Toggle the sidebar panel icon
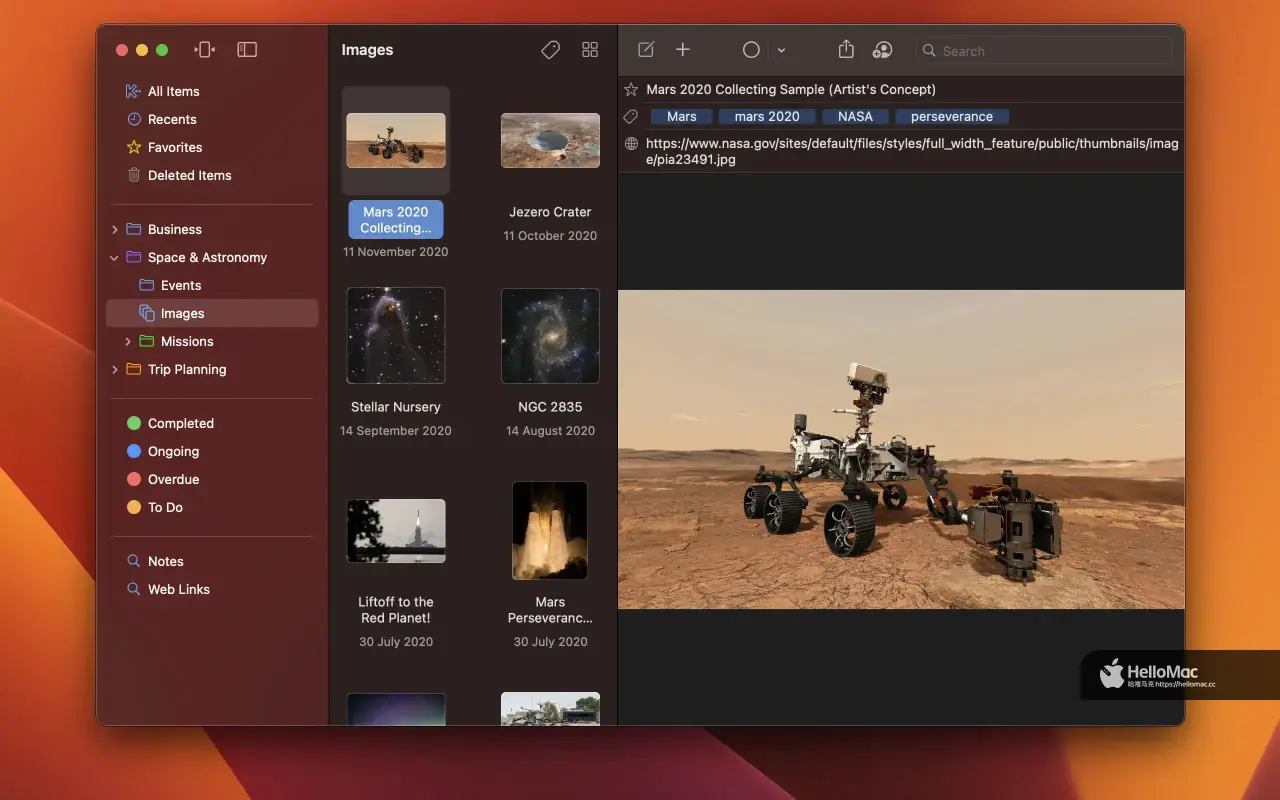Screen dimensions: 1280x800 (x=247, y=50)
